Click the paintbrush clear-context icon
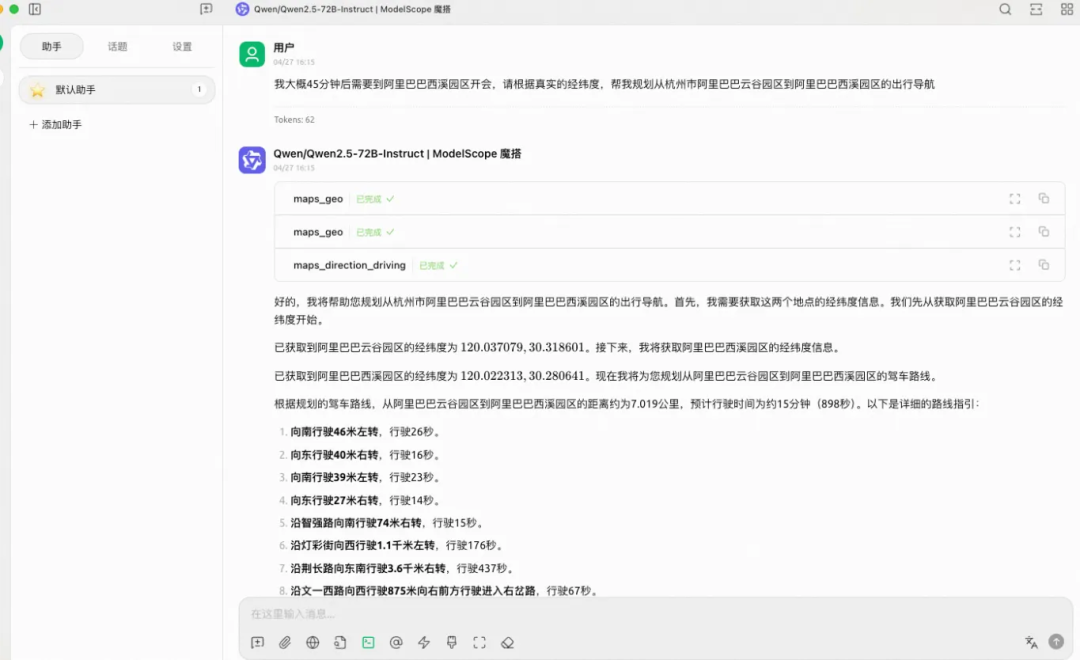Viewport: 1080px width, 660px height. click(x=452, y=642)
